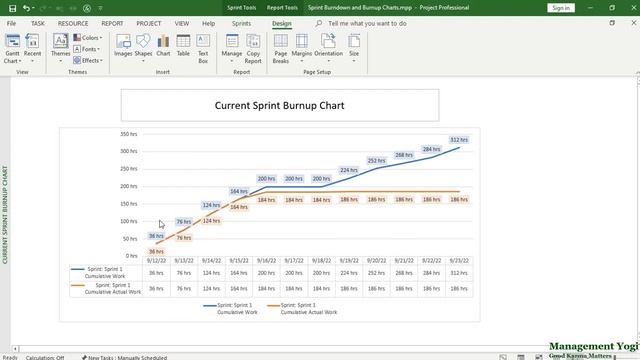Click the 312 hrs data label on chart

click(x=459, y=140)
